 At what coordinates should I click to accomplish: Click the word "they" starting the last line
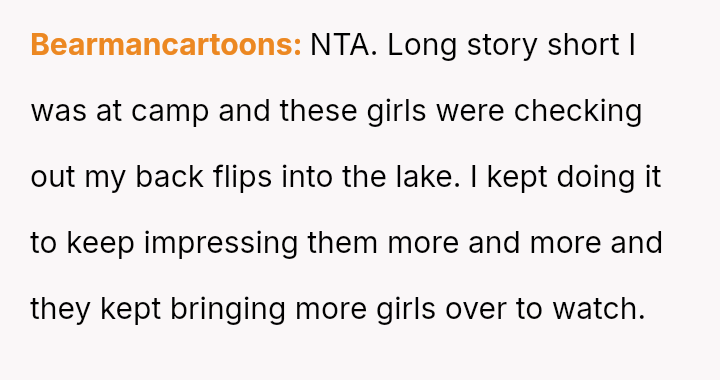tap(60, 310)
